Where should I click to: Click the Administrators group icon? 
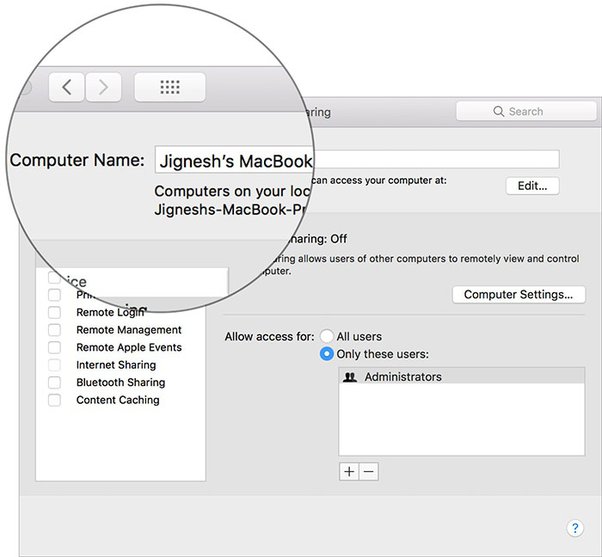(349, 377)
